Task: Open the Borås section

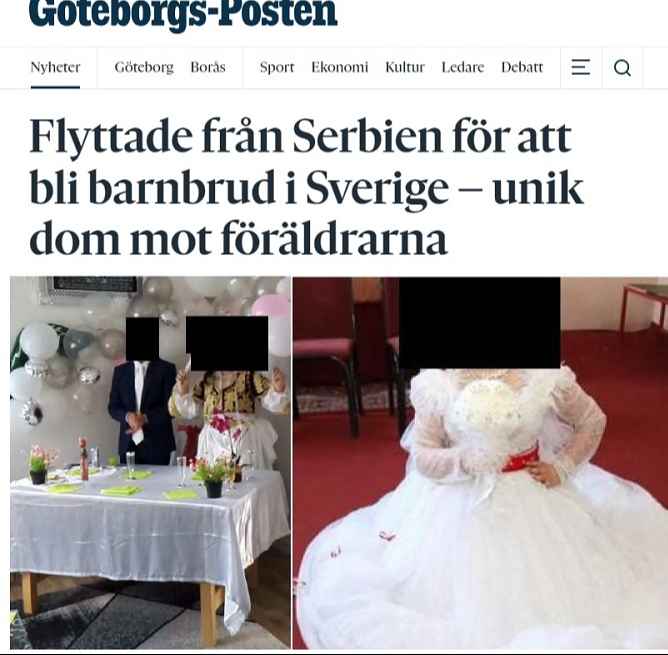Action: click(x=208, y=67)
